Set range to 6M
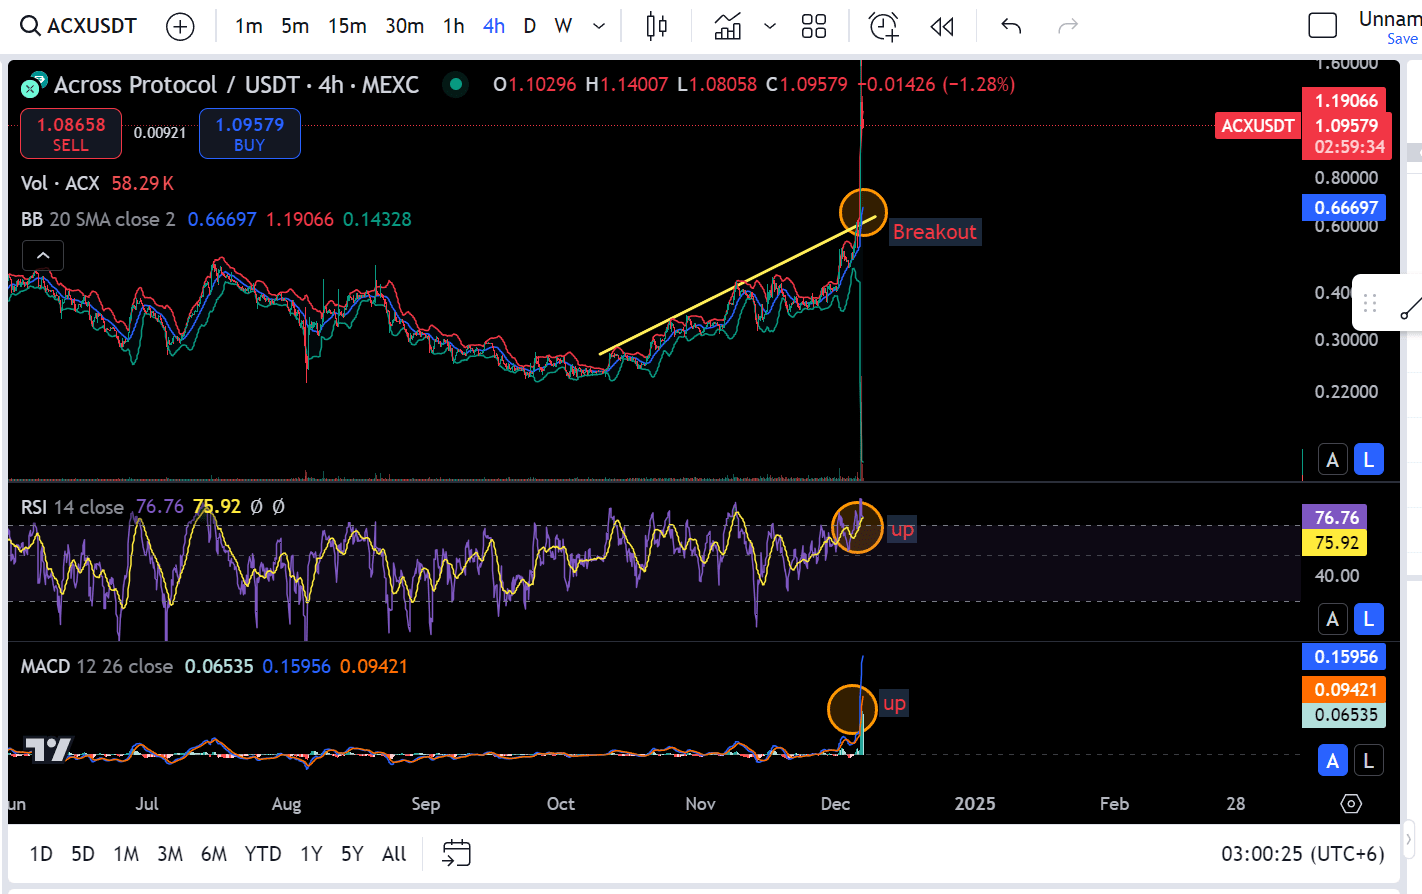The height and width of the screenshot is (894, 1422). [x=214, y=854]
